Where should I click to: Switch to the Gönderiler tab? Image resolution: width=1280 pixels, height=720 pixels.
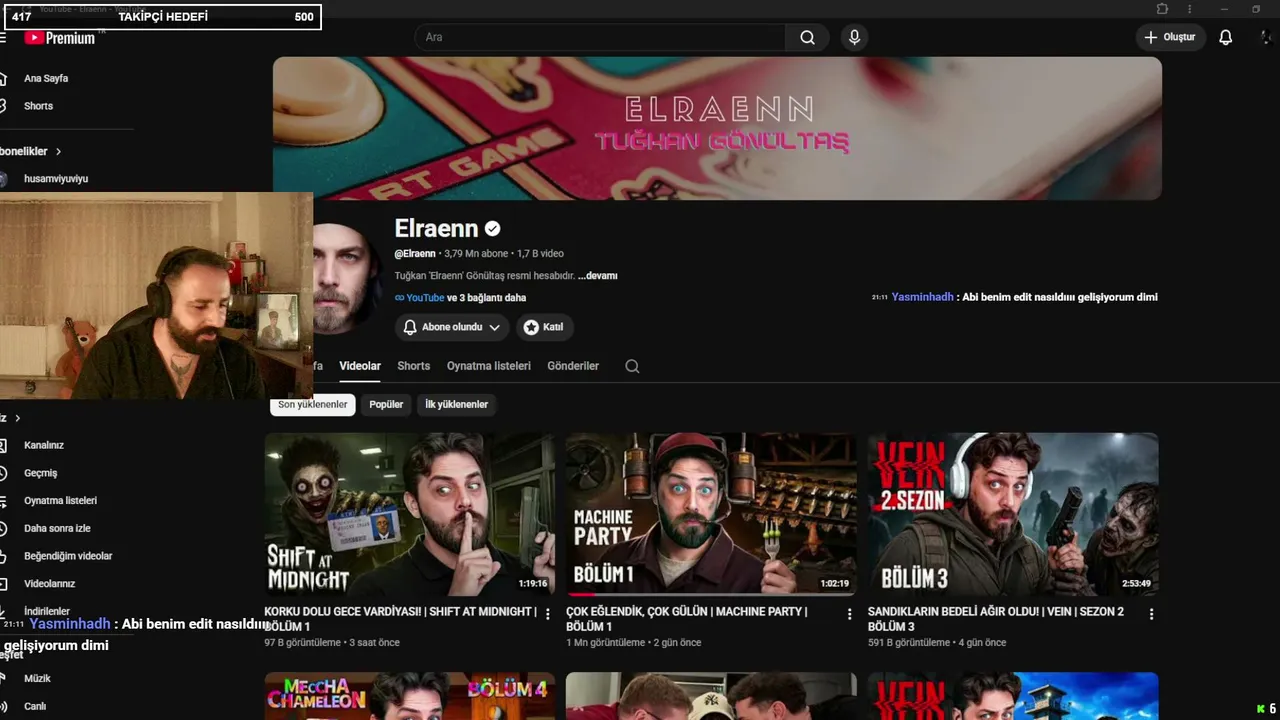point(573,366)
